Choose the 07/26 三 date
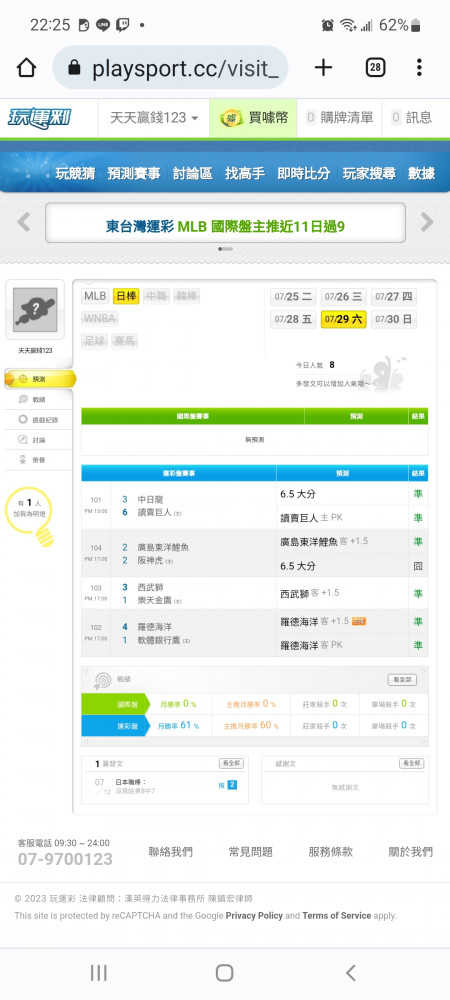 click(344, 297)
